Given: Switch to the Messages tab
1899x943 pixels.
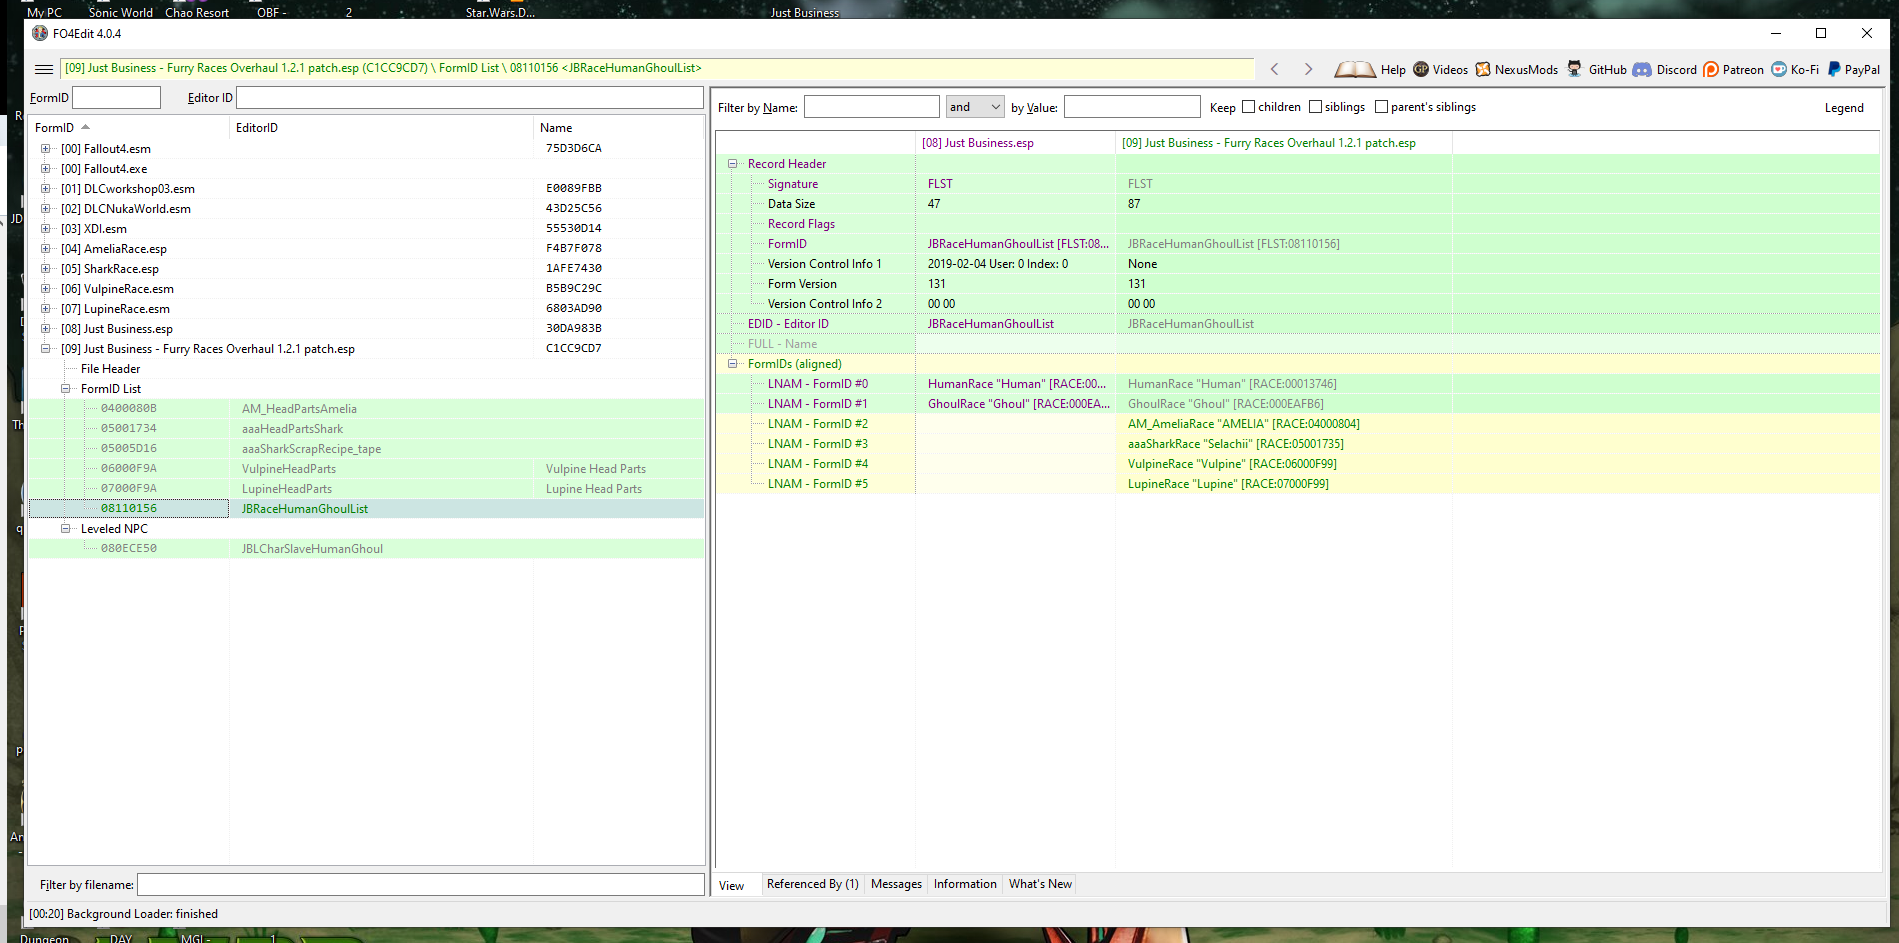Looking at the screenshot, I should point(896,884).
